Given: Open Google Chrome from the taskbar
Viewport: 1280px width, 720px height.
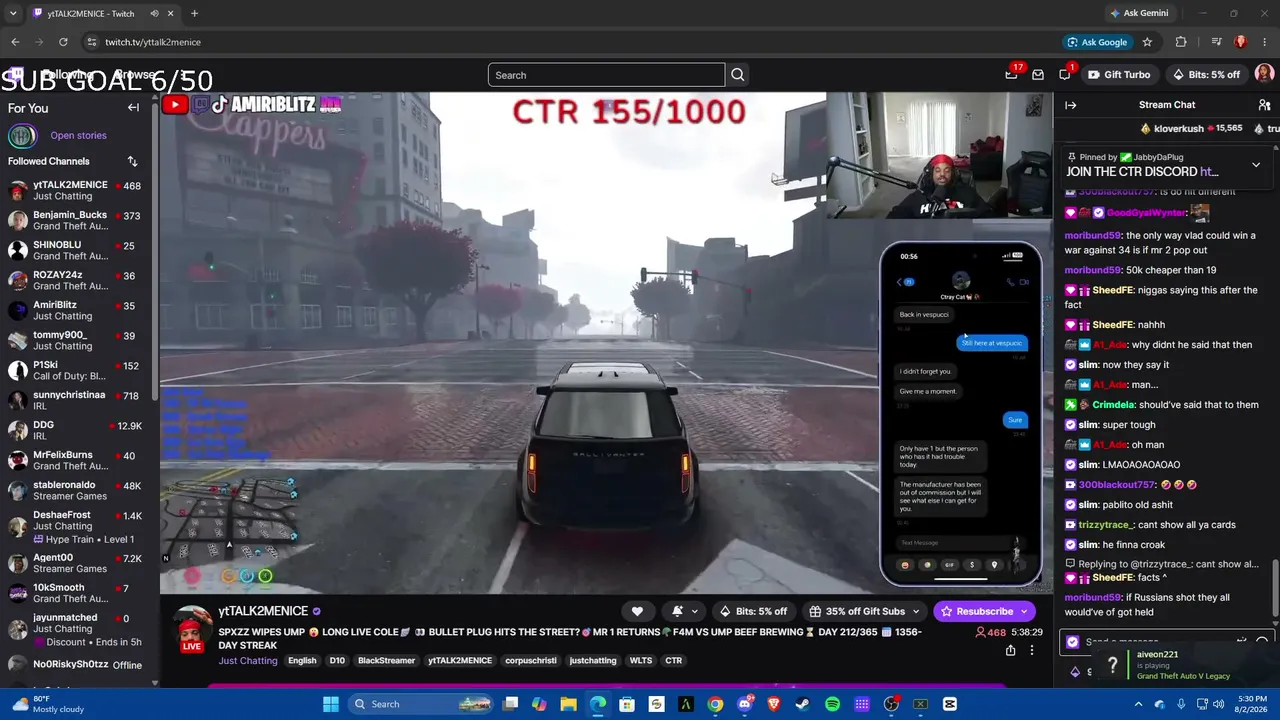Looking at the screenshot, I should pyautogui.click(x=715, y=704).
